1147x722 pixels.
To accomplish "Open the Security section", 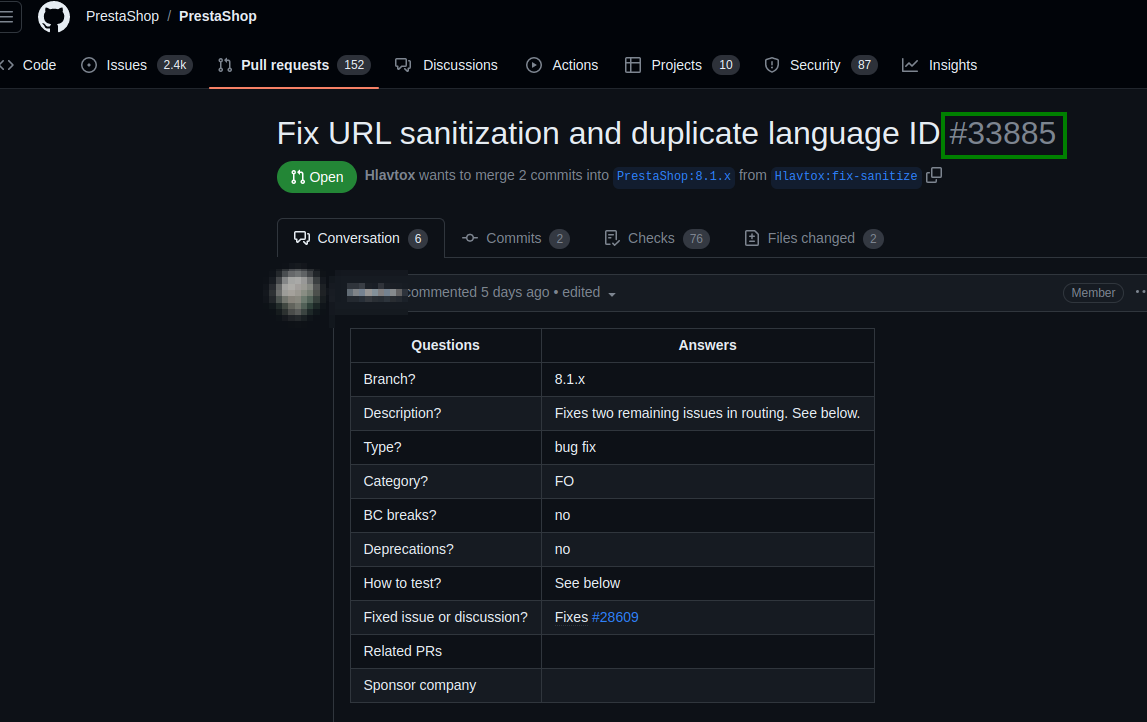I will tap(820, 65).
